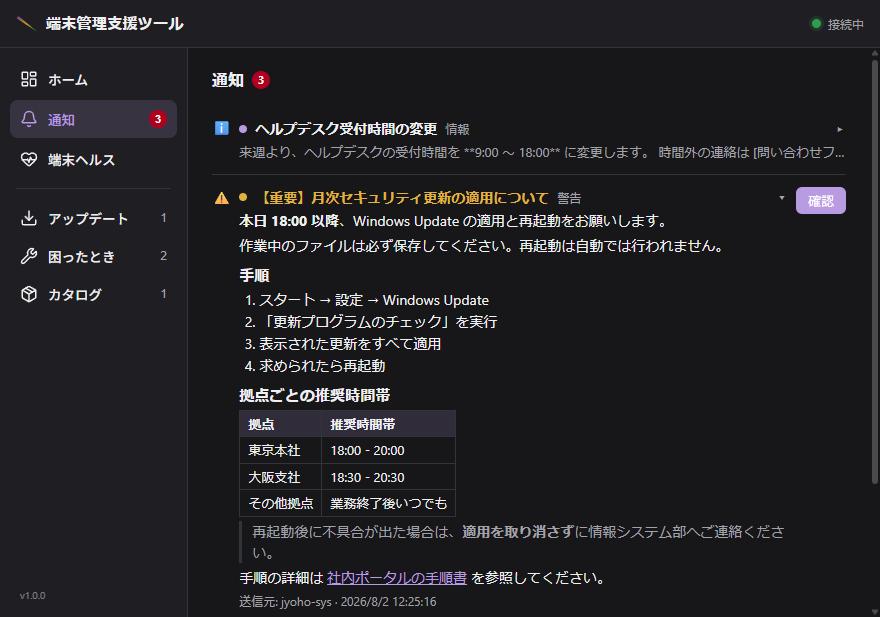Click the カタログ count 1

[x=163, y=294]
